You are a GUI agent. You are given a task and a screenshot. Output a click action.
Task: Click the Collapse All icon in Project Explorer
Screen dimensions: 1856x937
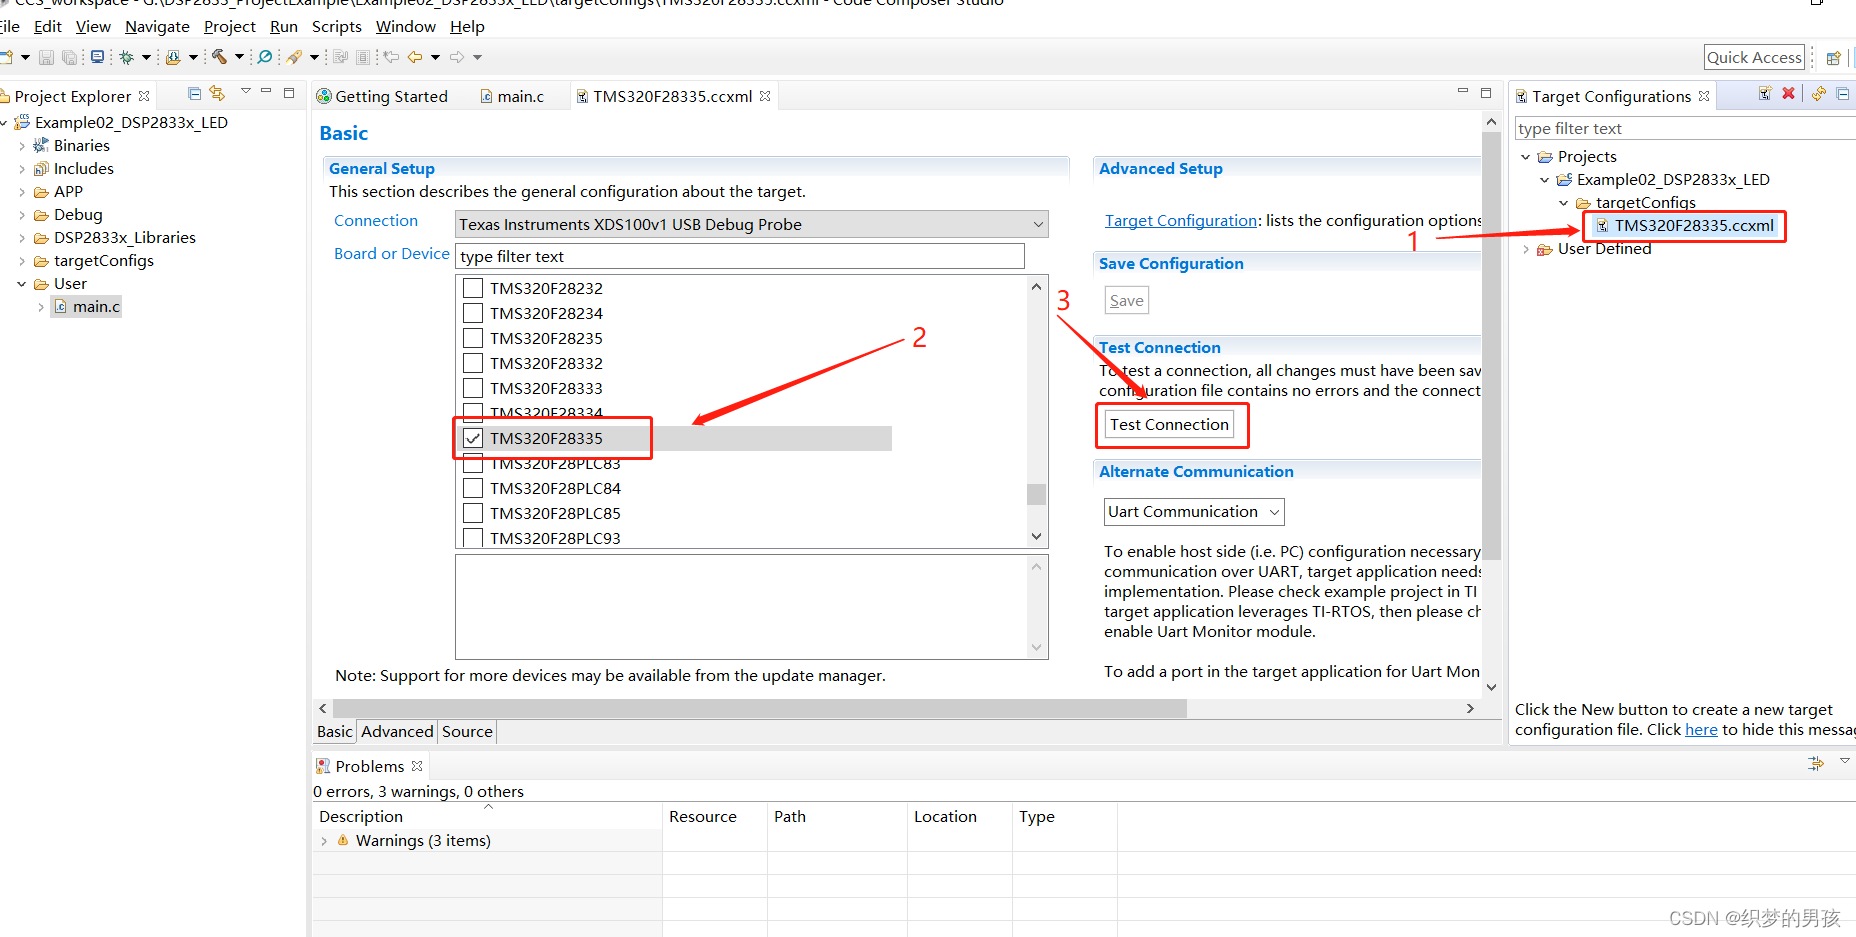pos(194,93)
